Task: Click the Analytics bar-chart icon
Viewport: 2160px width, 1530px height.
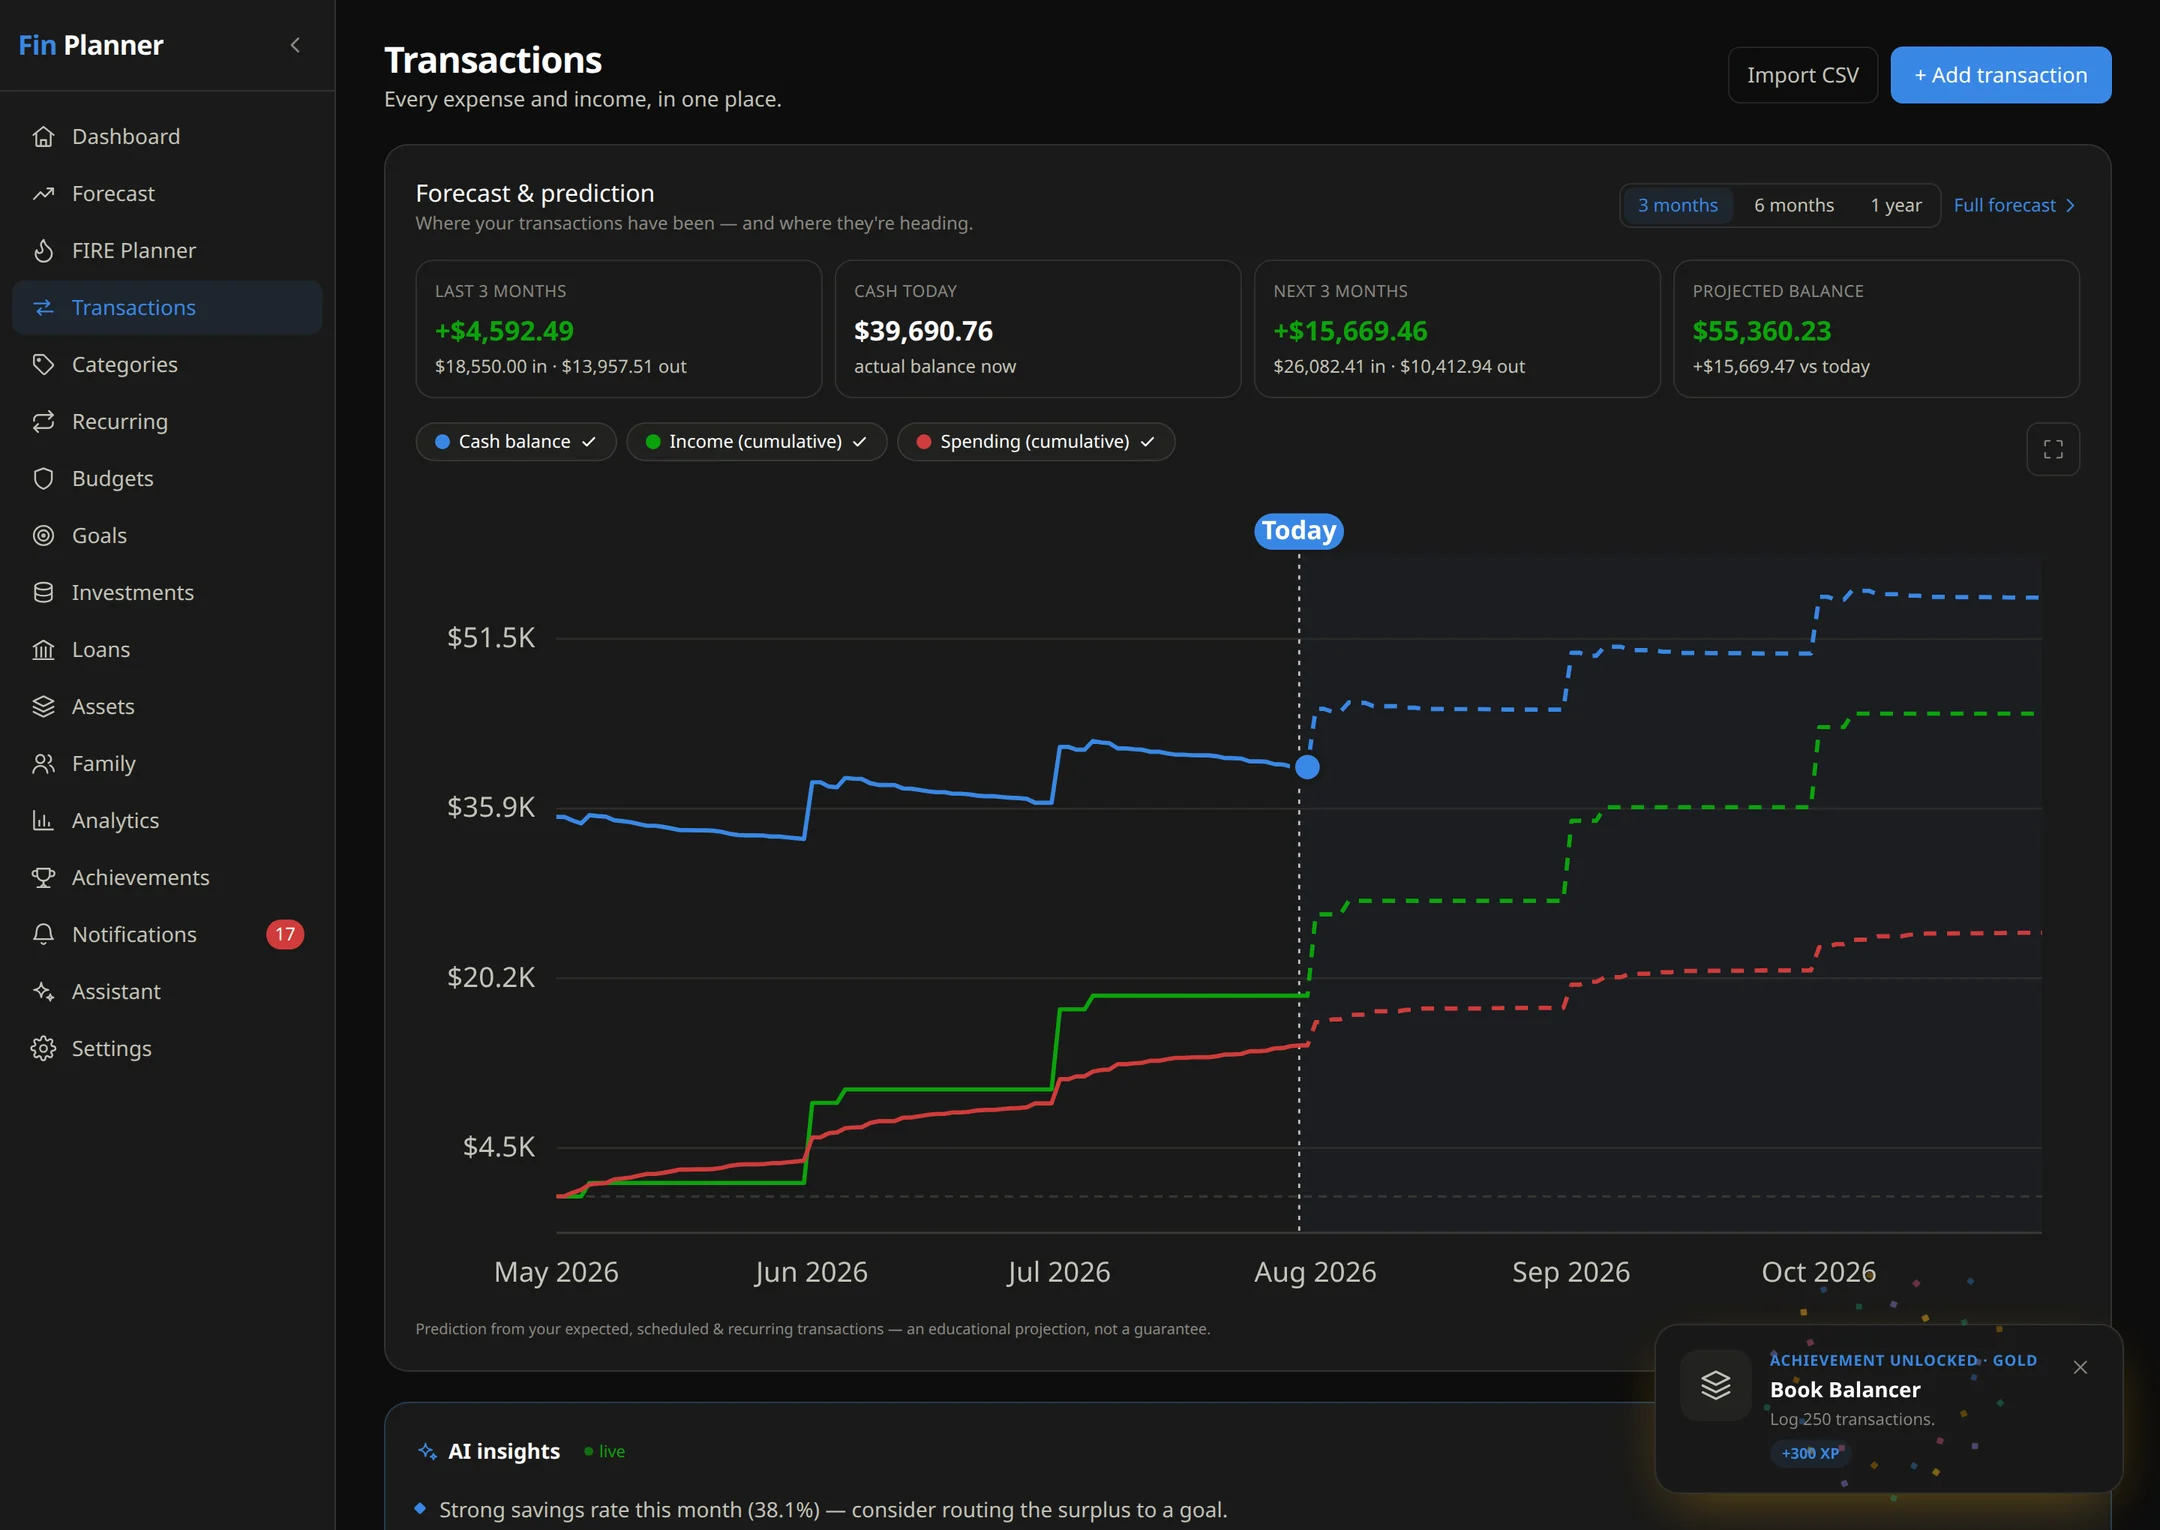Action: point(43,821)
